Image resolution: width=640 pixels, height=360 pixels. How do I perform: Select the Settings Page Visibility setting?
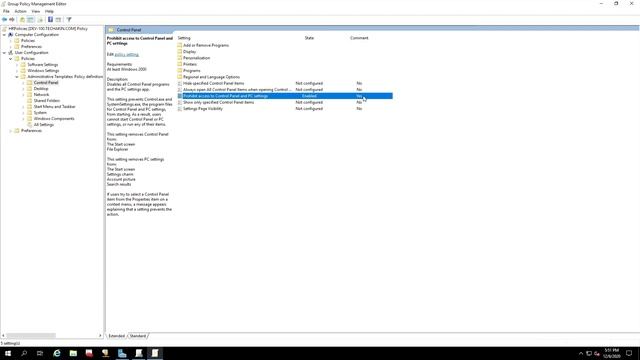coord(285,109)
